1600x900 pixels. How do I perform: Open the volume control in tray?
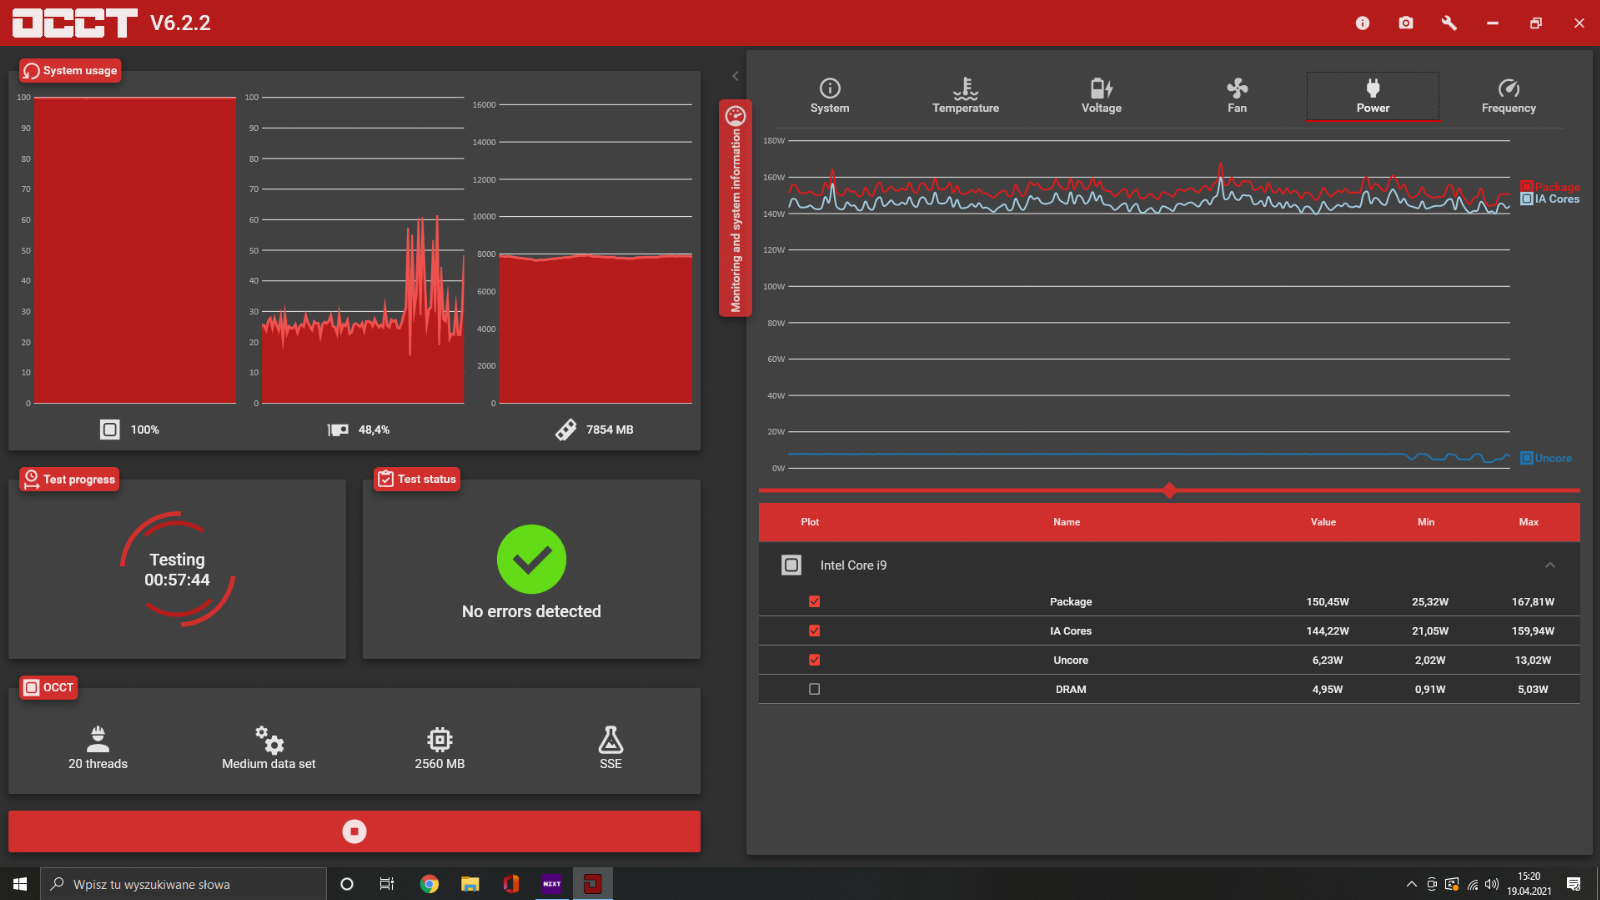click(x=1492, y=884)
